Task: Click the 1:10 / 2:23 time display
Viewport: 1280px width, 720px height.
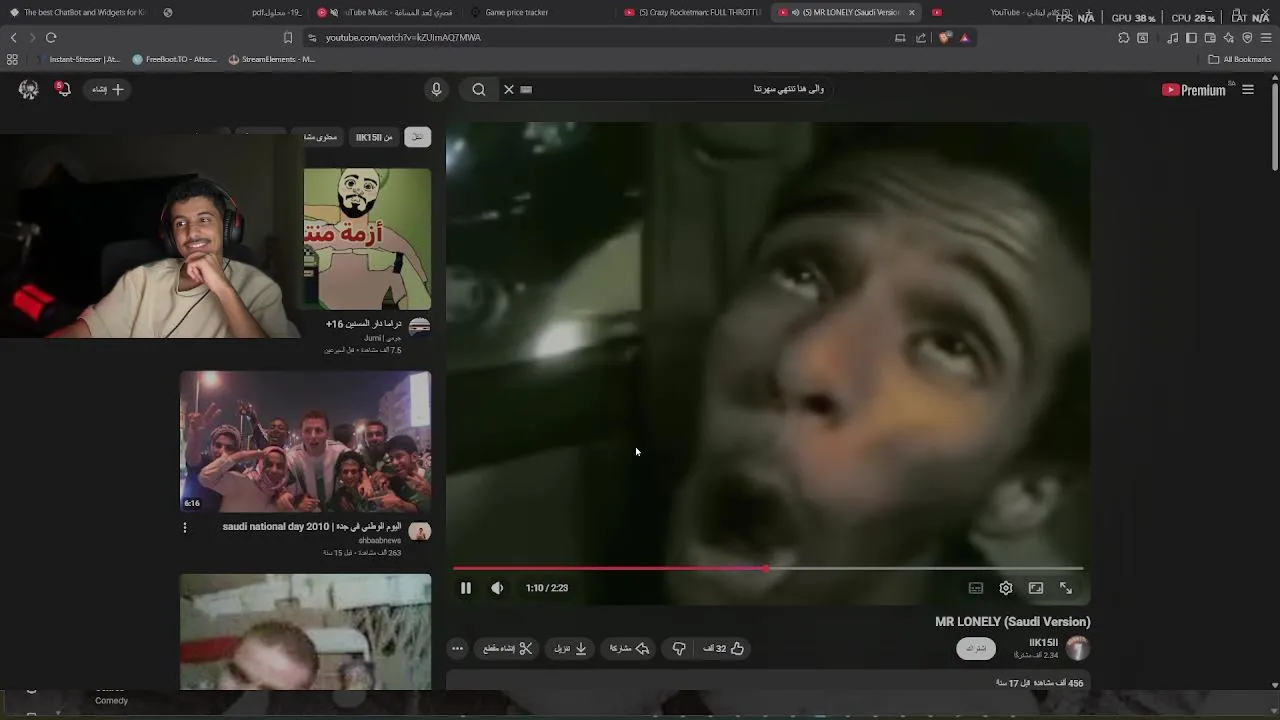Action: tap(547, 588)
